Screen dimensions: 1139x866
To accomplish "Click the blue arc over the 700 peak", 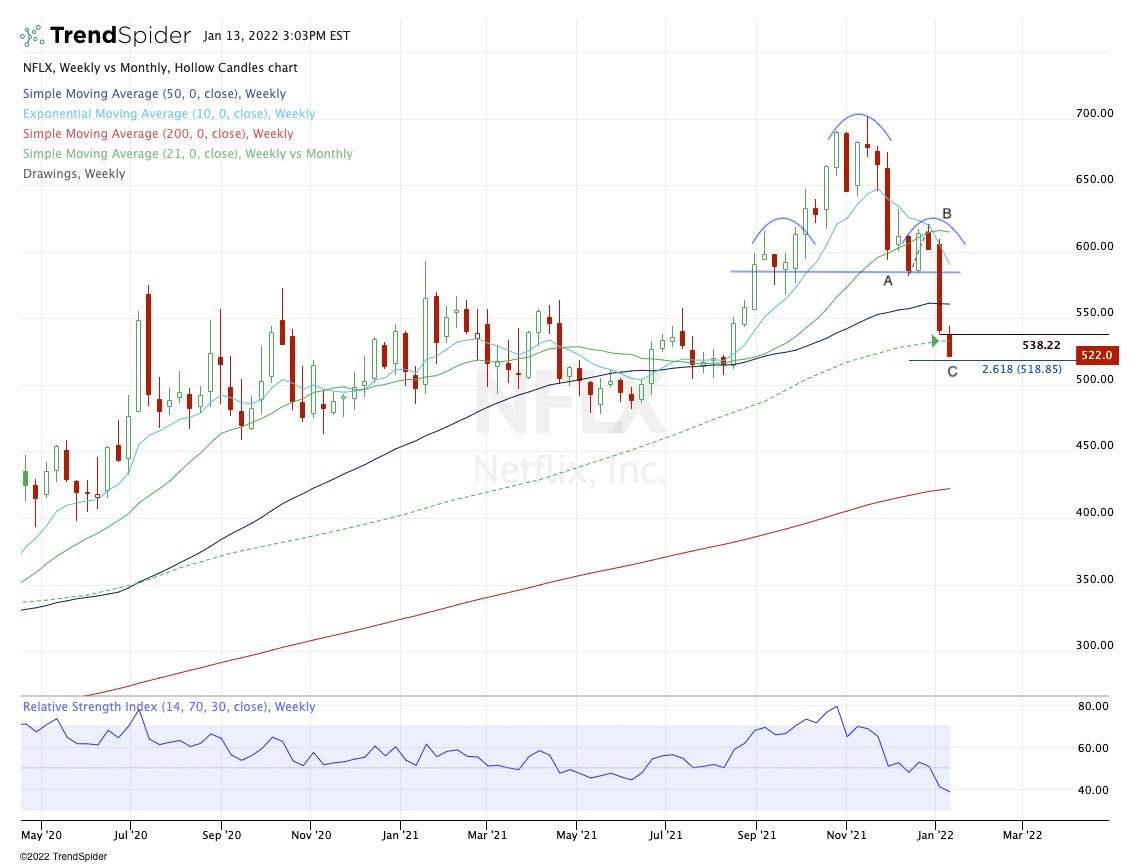I will coord(860,125).
